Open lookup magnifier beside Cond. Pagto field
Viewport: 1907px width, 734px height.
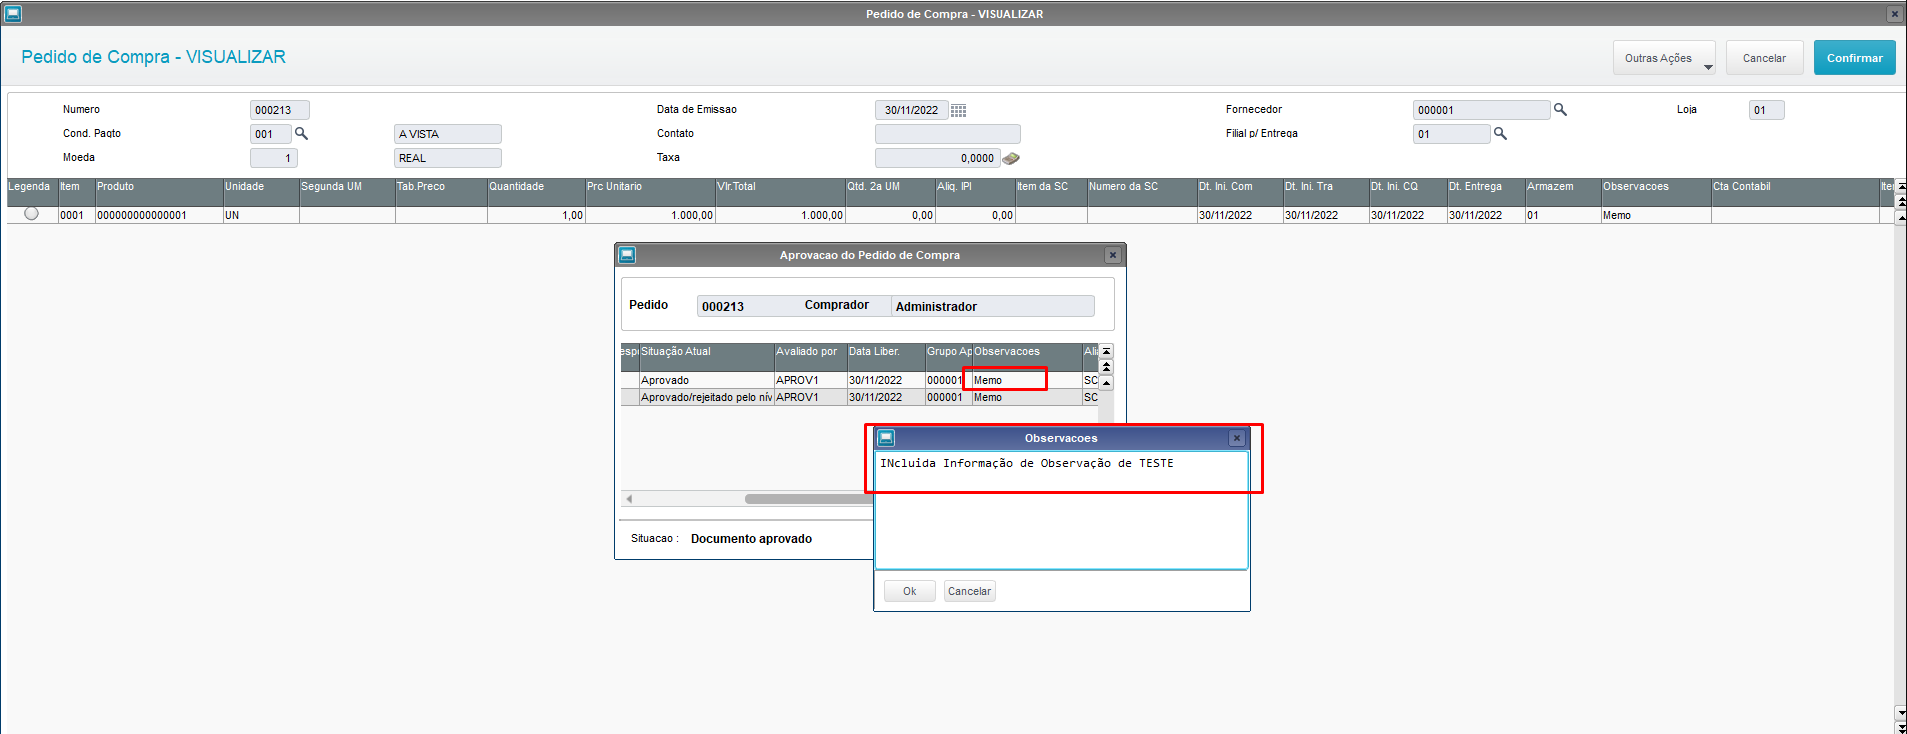(x=301, y=133)
